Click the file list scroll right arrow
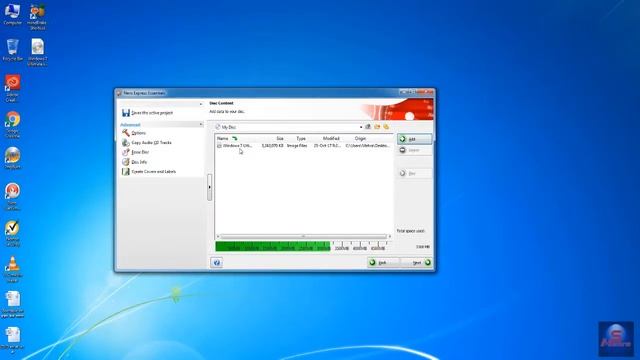Image resolution: width=640 pixels, height=360 pixels. click(x=389, y=236)
